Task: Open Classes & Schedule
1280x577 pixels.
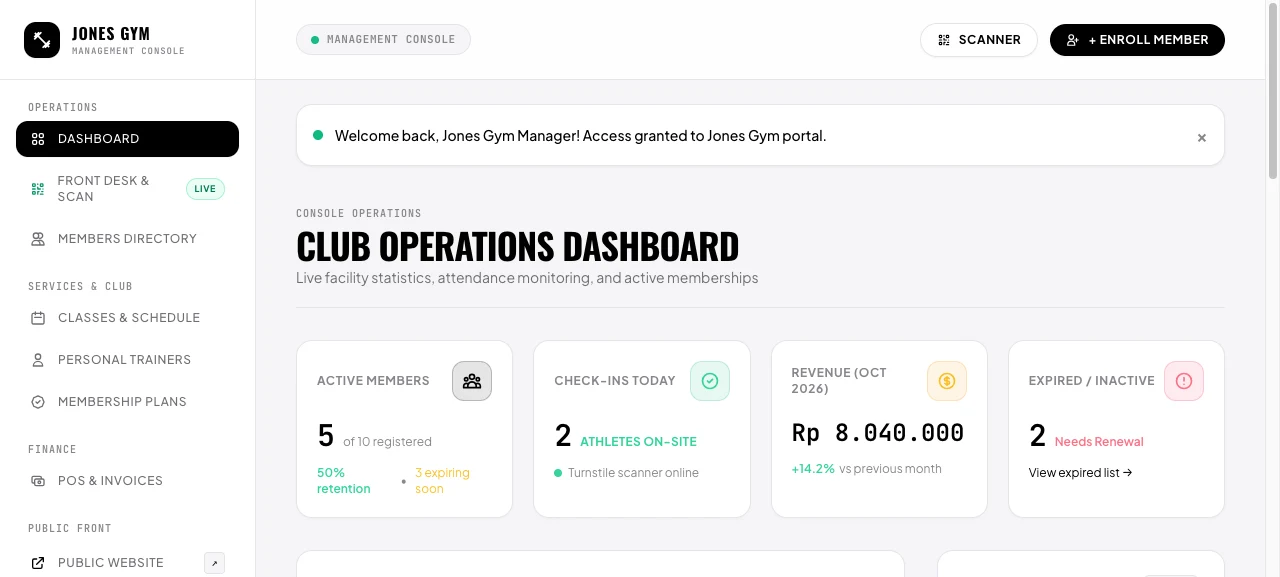Action: (127, 318)
